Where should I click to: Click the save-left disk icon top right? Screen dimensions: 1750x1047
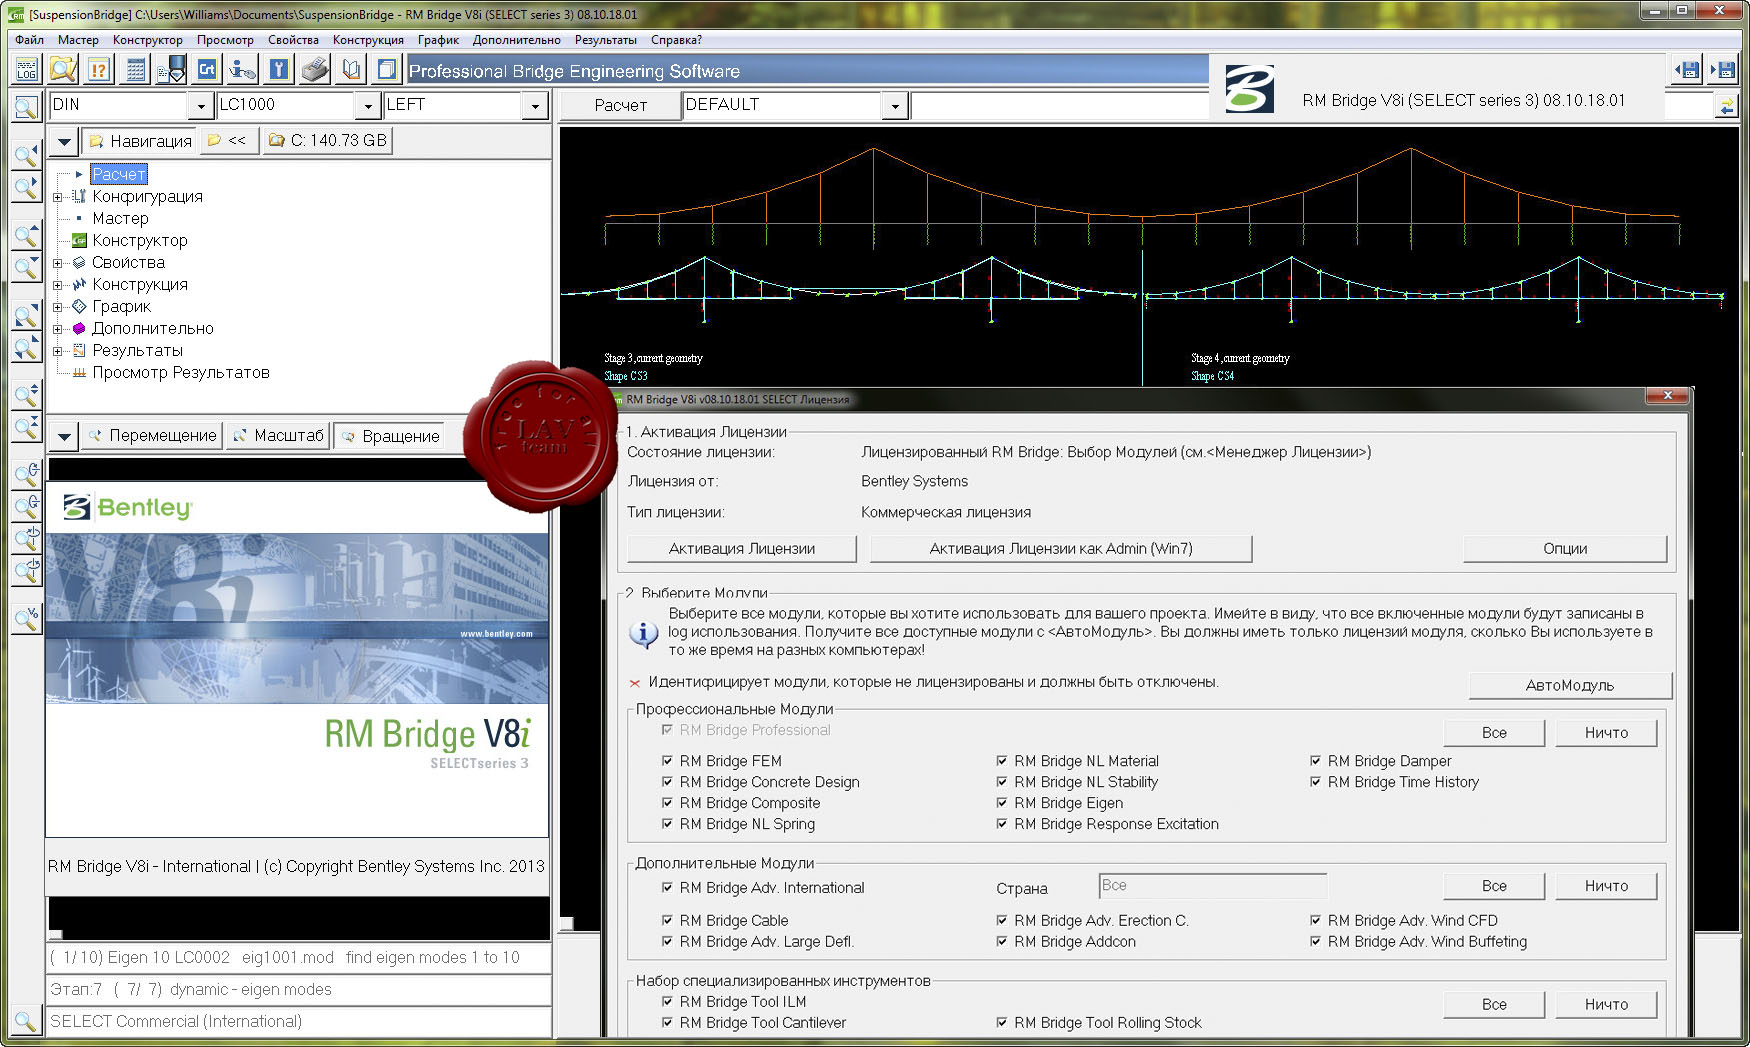tap(1687, 69)
